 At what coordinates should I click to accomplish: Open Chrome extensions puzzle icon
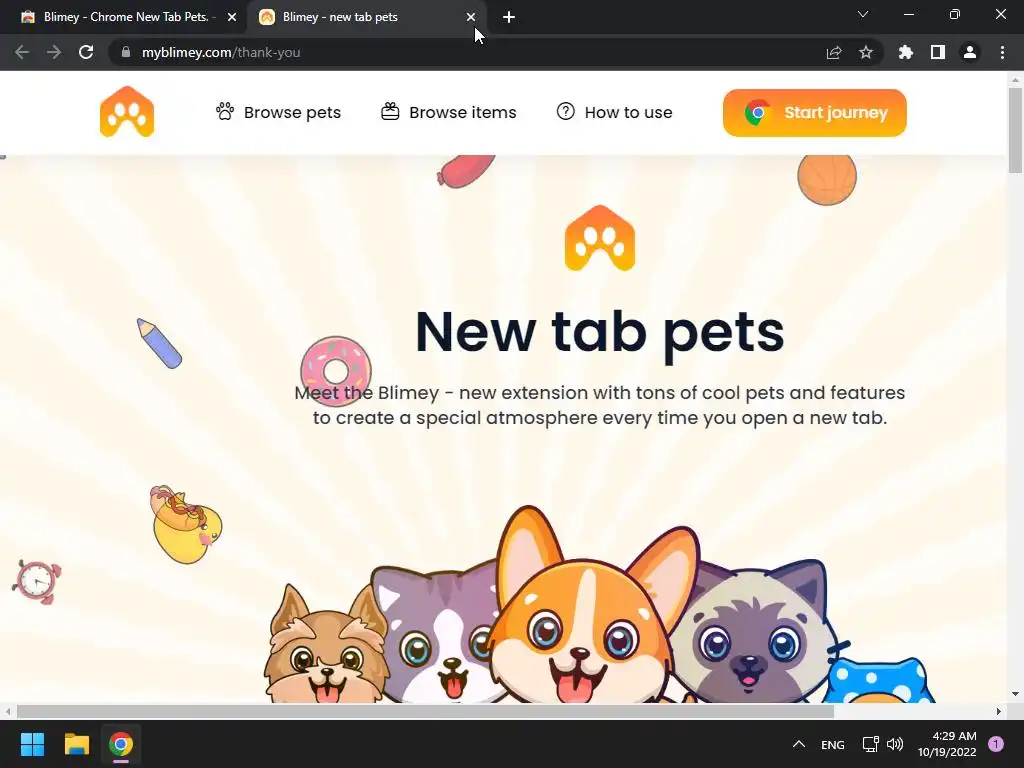pos(905,52)
